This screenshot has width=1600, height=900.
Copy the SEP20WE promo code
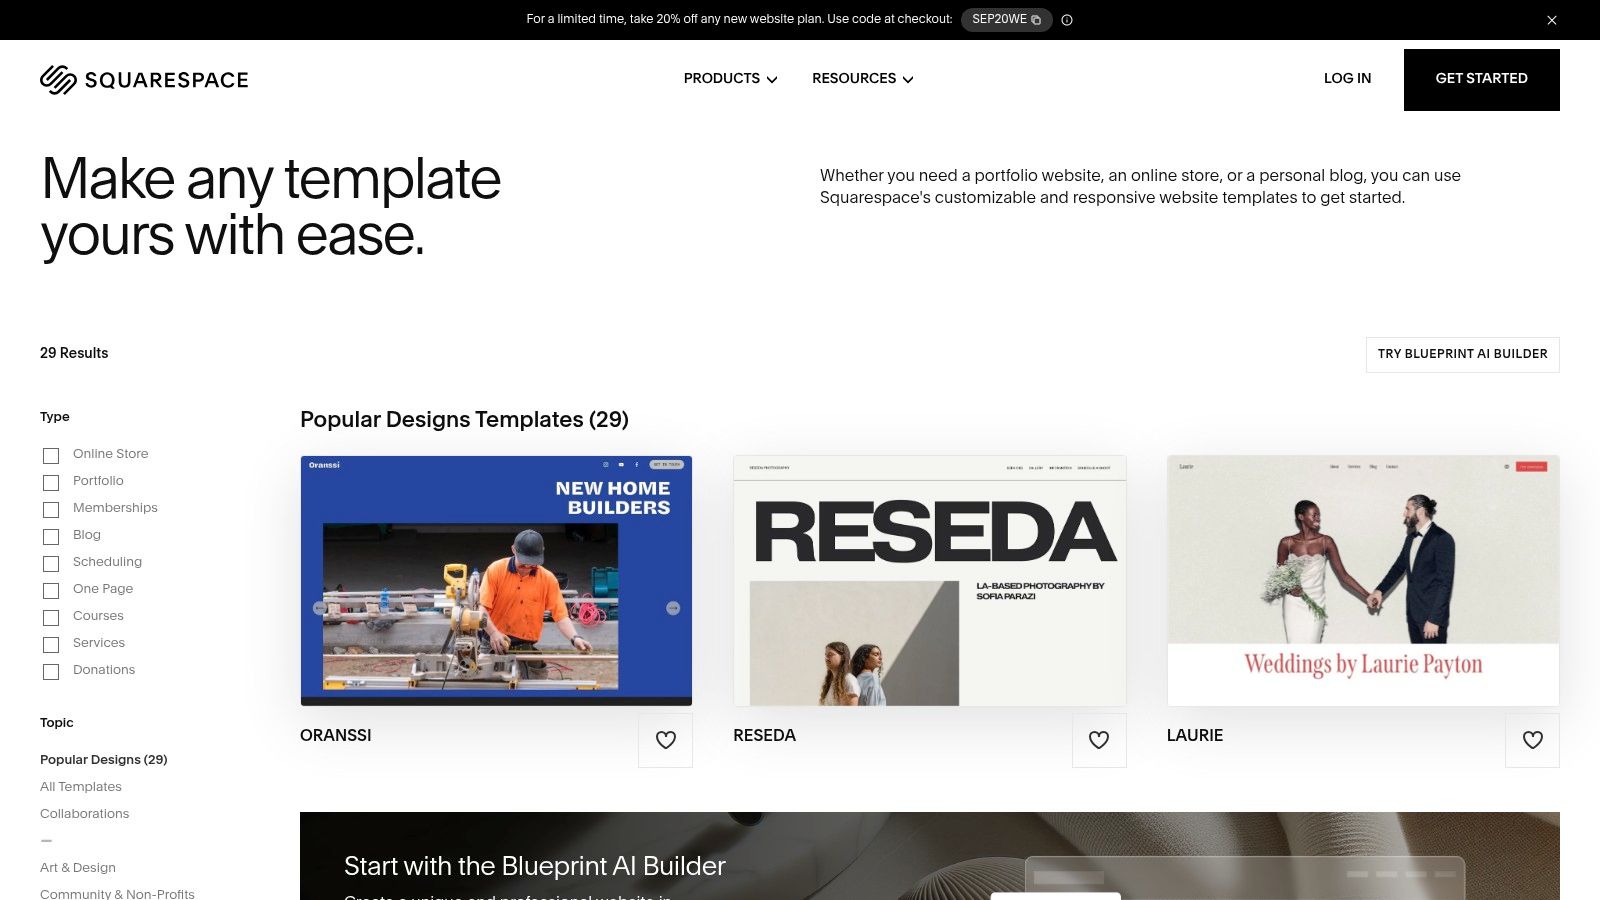click(1035, 19)
